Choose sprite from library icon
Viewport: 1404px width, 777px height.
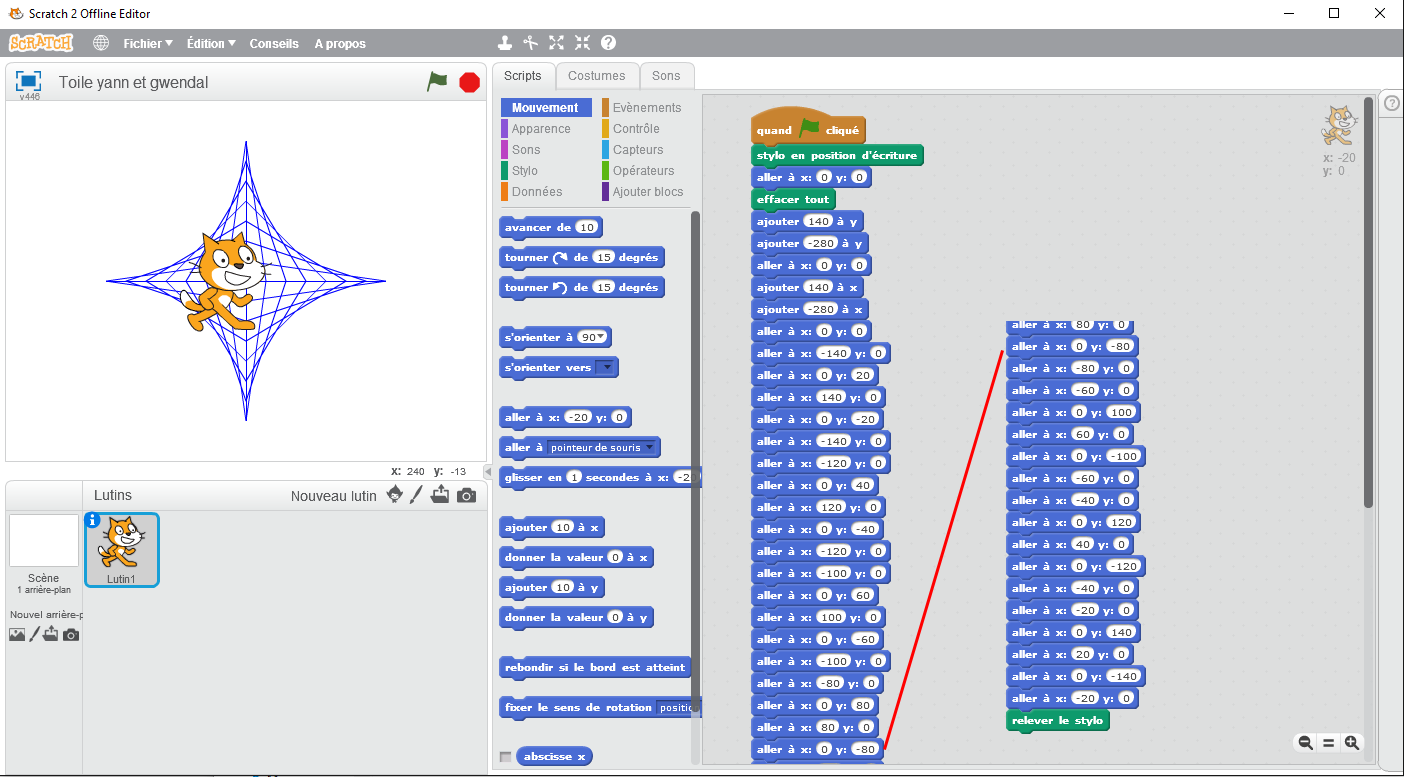395,495
